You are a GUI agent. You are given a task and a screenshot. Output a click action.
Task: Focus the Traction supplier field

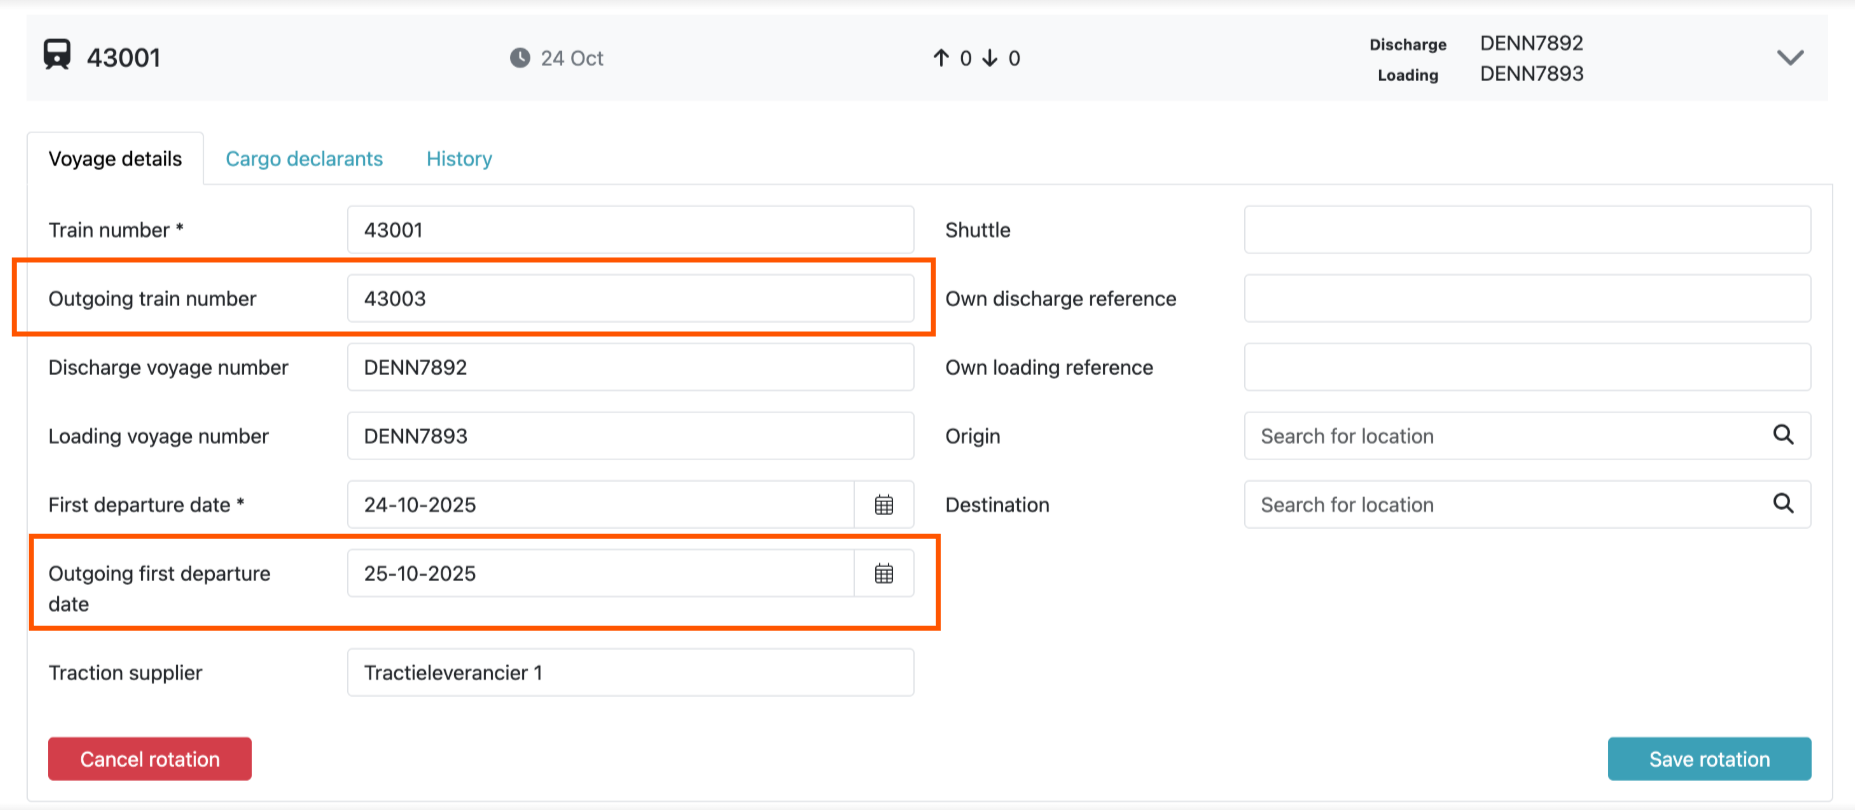click(630, 673)
